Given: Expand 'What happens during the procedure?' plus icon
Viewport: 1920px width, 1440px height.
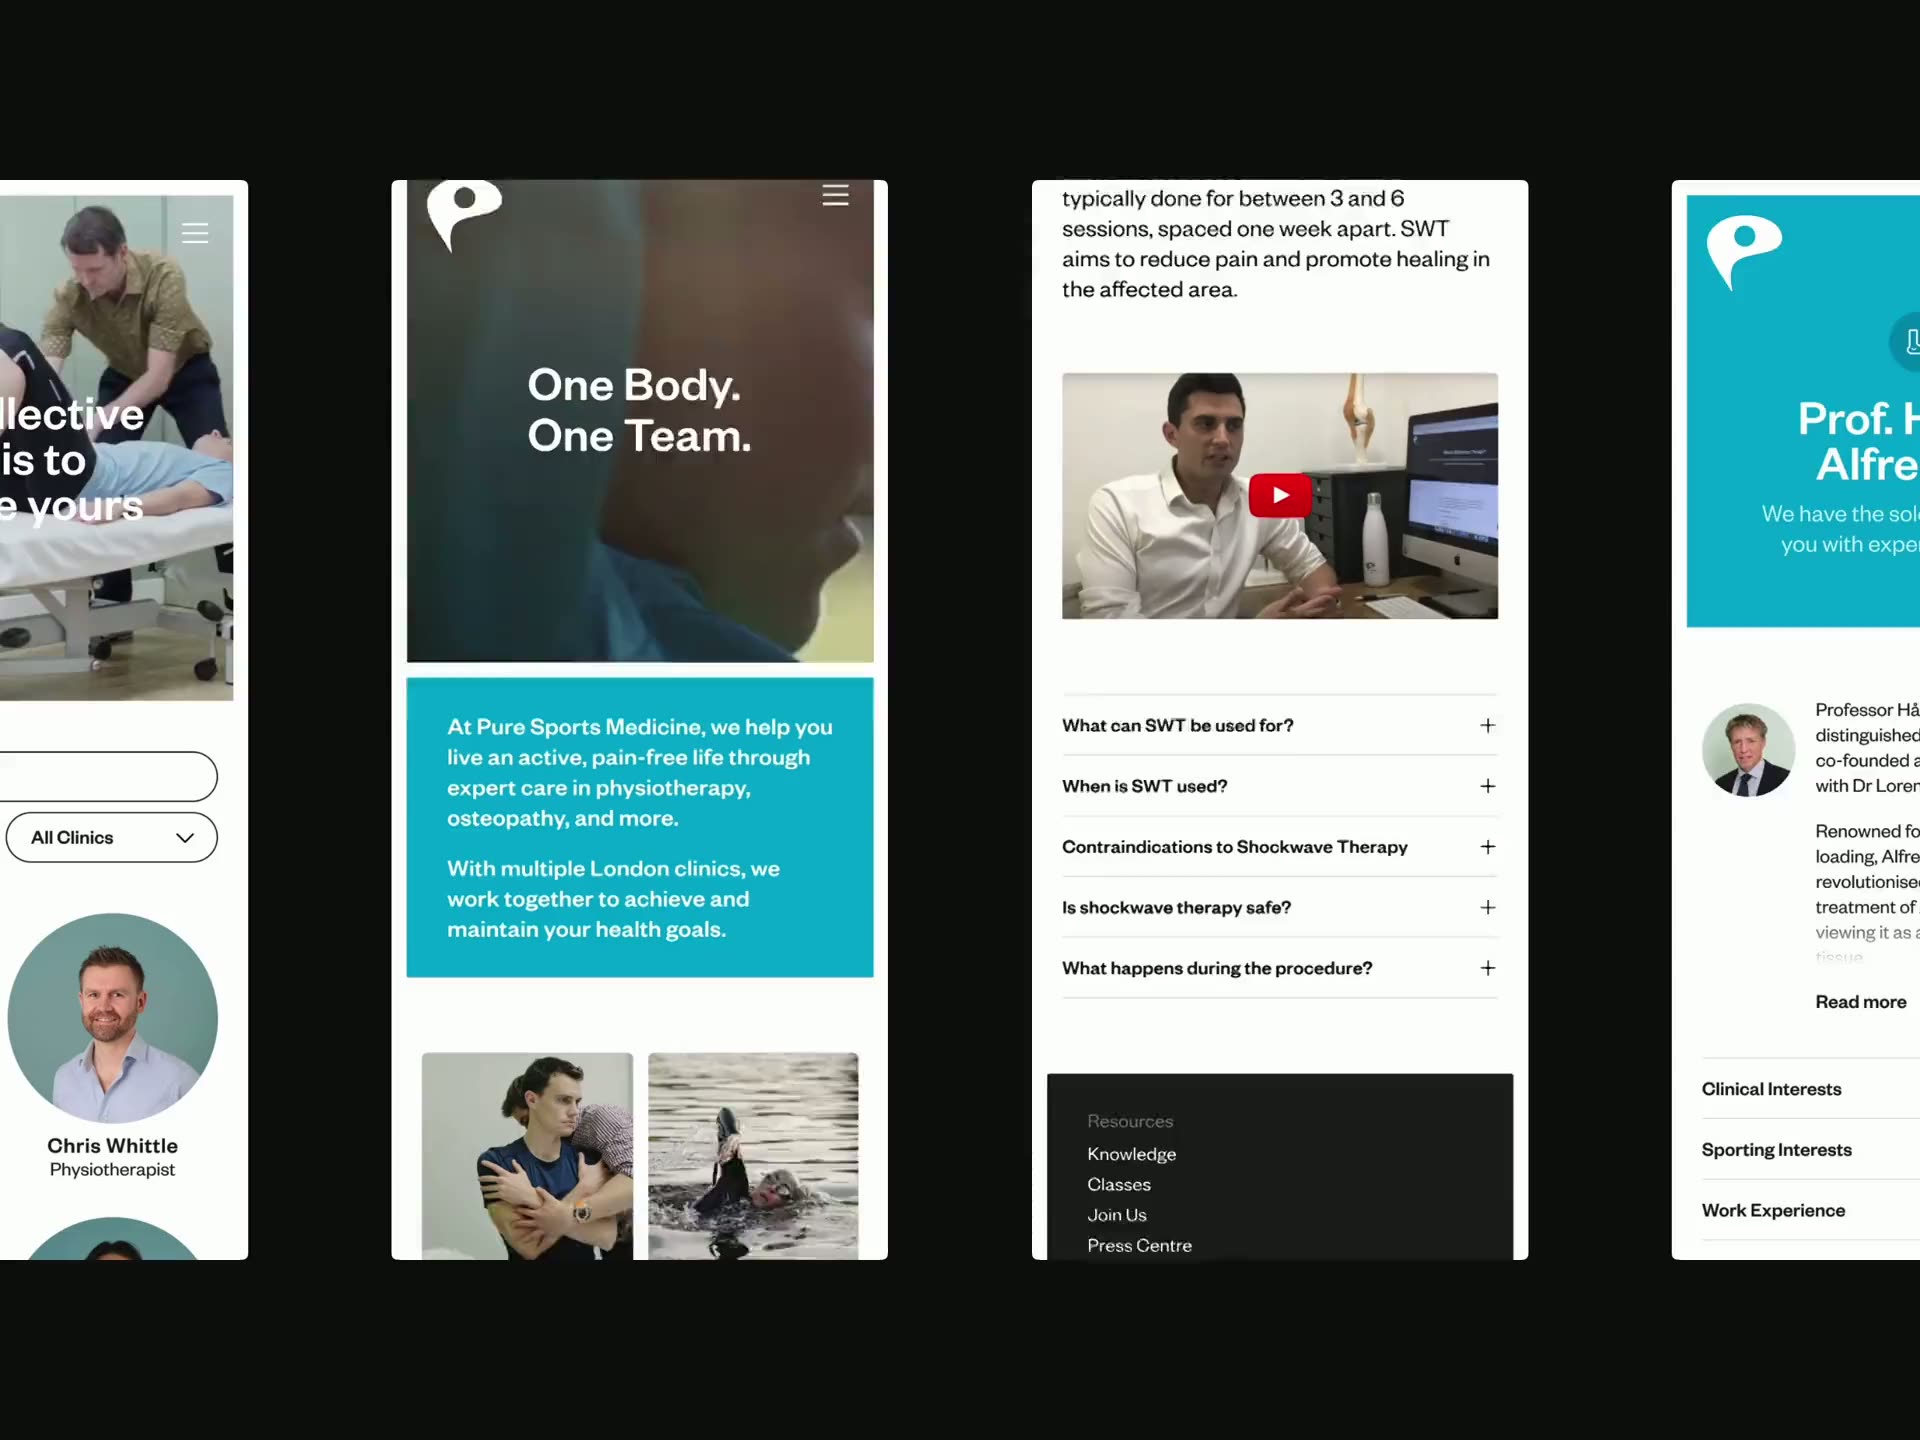Looking at the screenshot, I should click(1488, 968).
